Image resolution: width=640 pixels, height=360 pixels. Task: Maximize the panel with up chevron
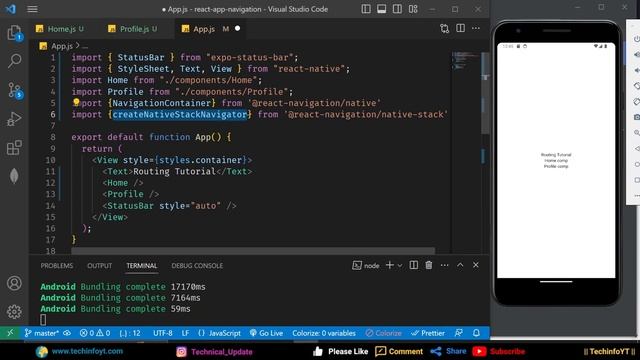(x=460, y=265)
